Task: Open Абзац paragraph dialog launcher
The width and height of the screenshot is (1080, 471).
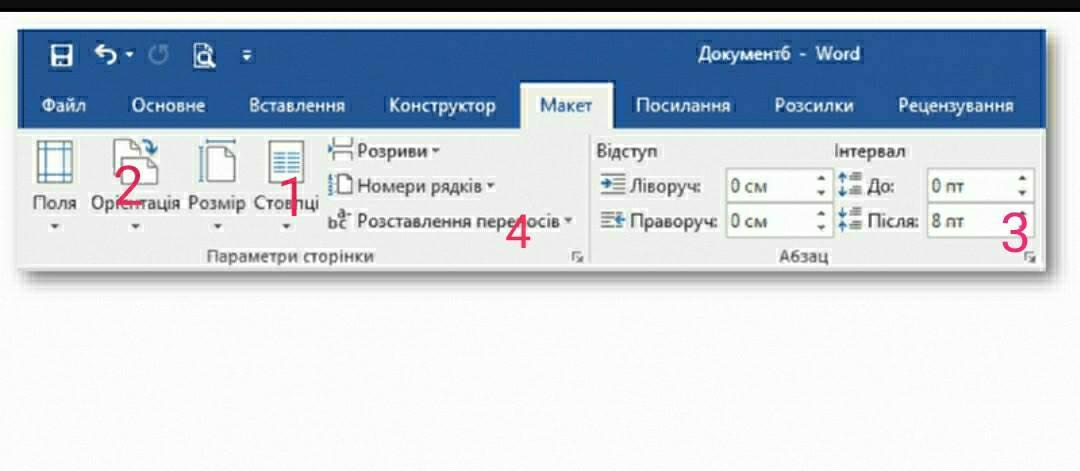Action: (1030, 258)
